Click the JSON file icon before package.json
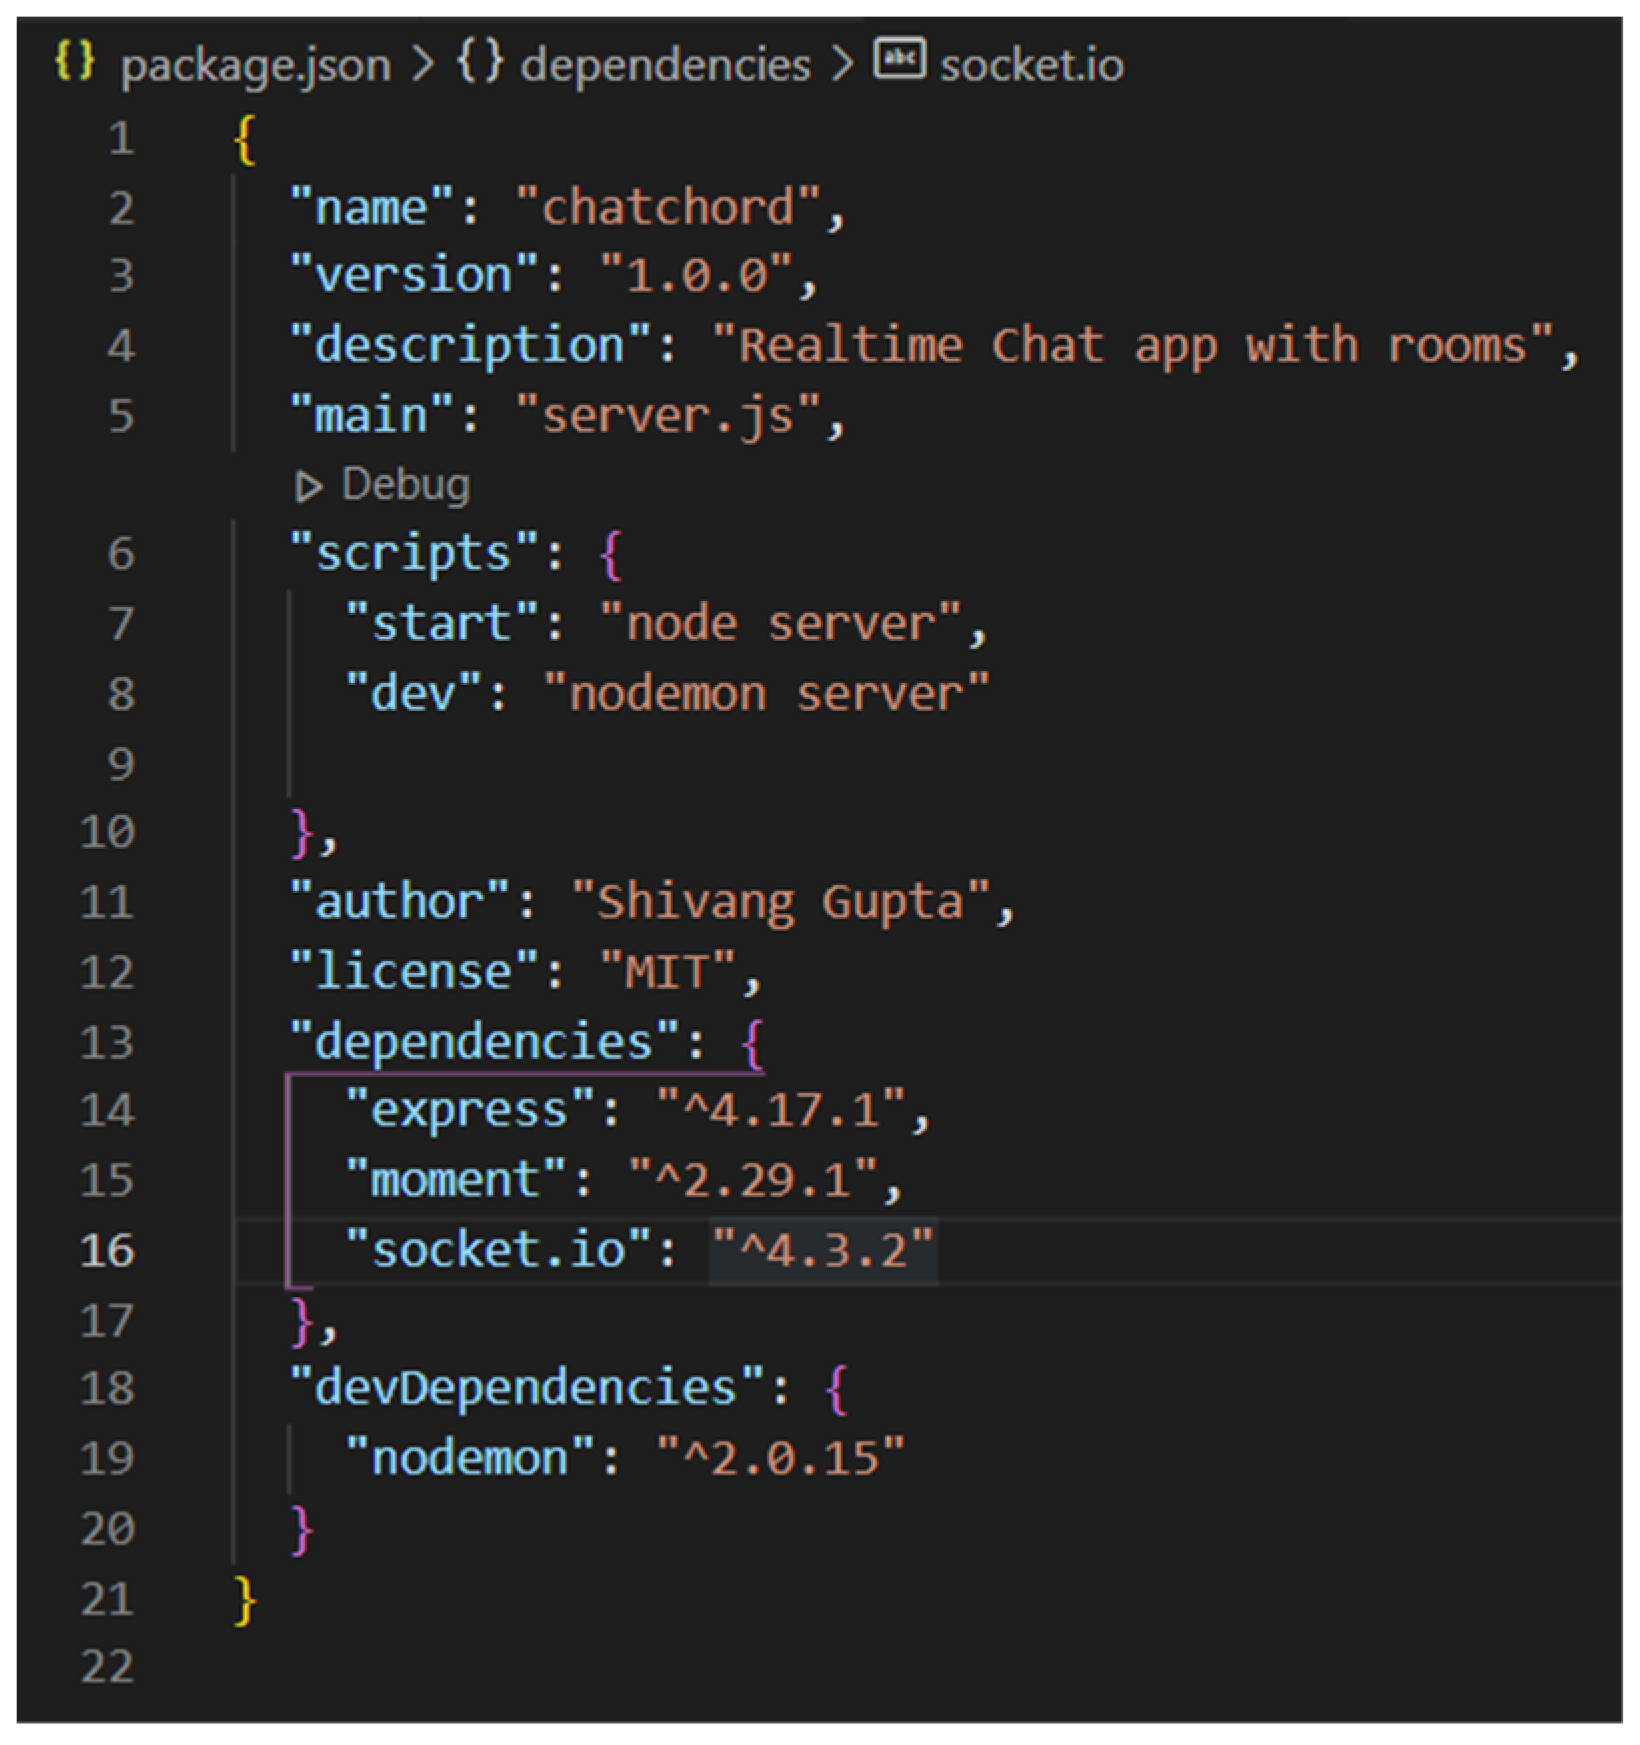This screenshot has width=1640, height=1745. click(75, 62)
